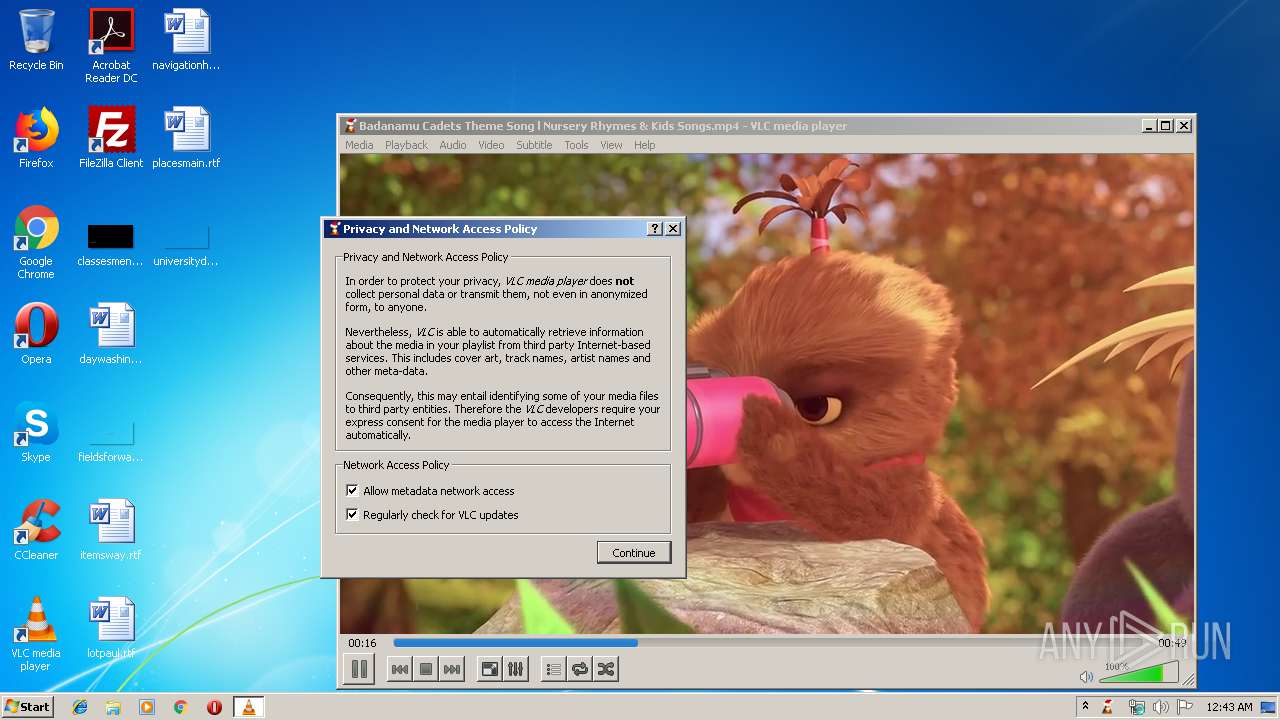Open the Subtitle menu
The width and height of the screenshot is (1280, 720).
point(534,145)
